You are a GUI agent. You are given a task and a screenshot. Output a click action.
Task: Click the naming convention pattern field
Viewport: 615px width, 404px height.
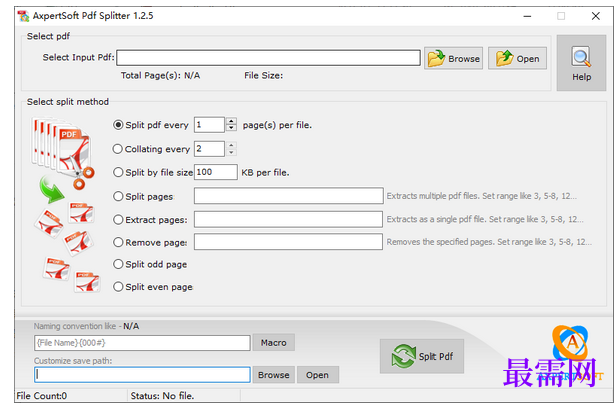(142, 343)
